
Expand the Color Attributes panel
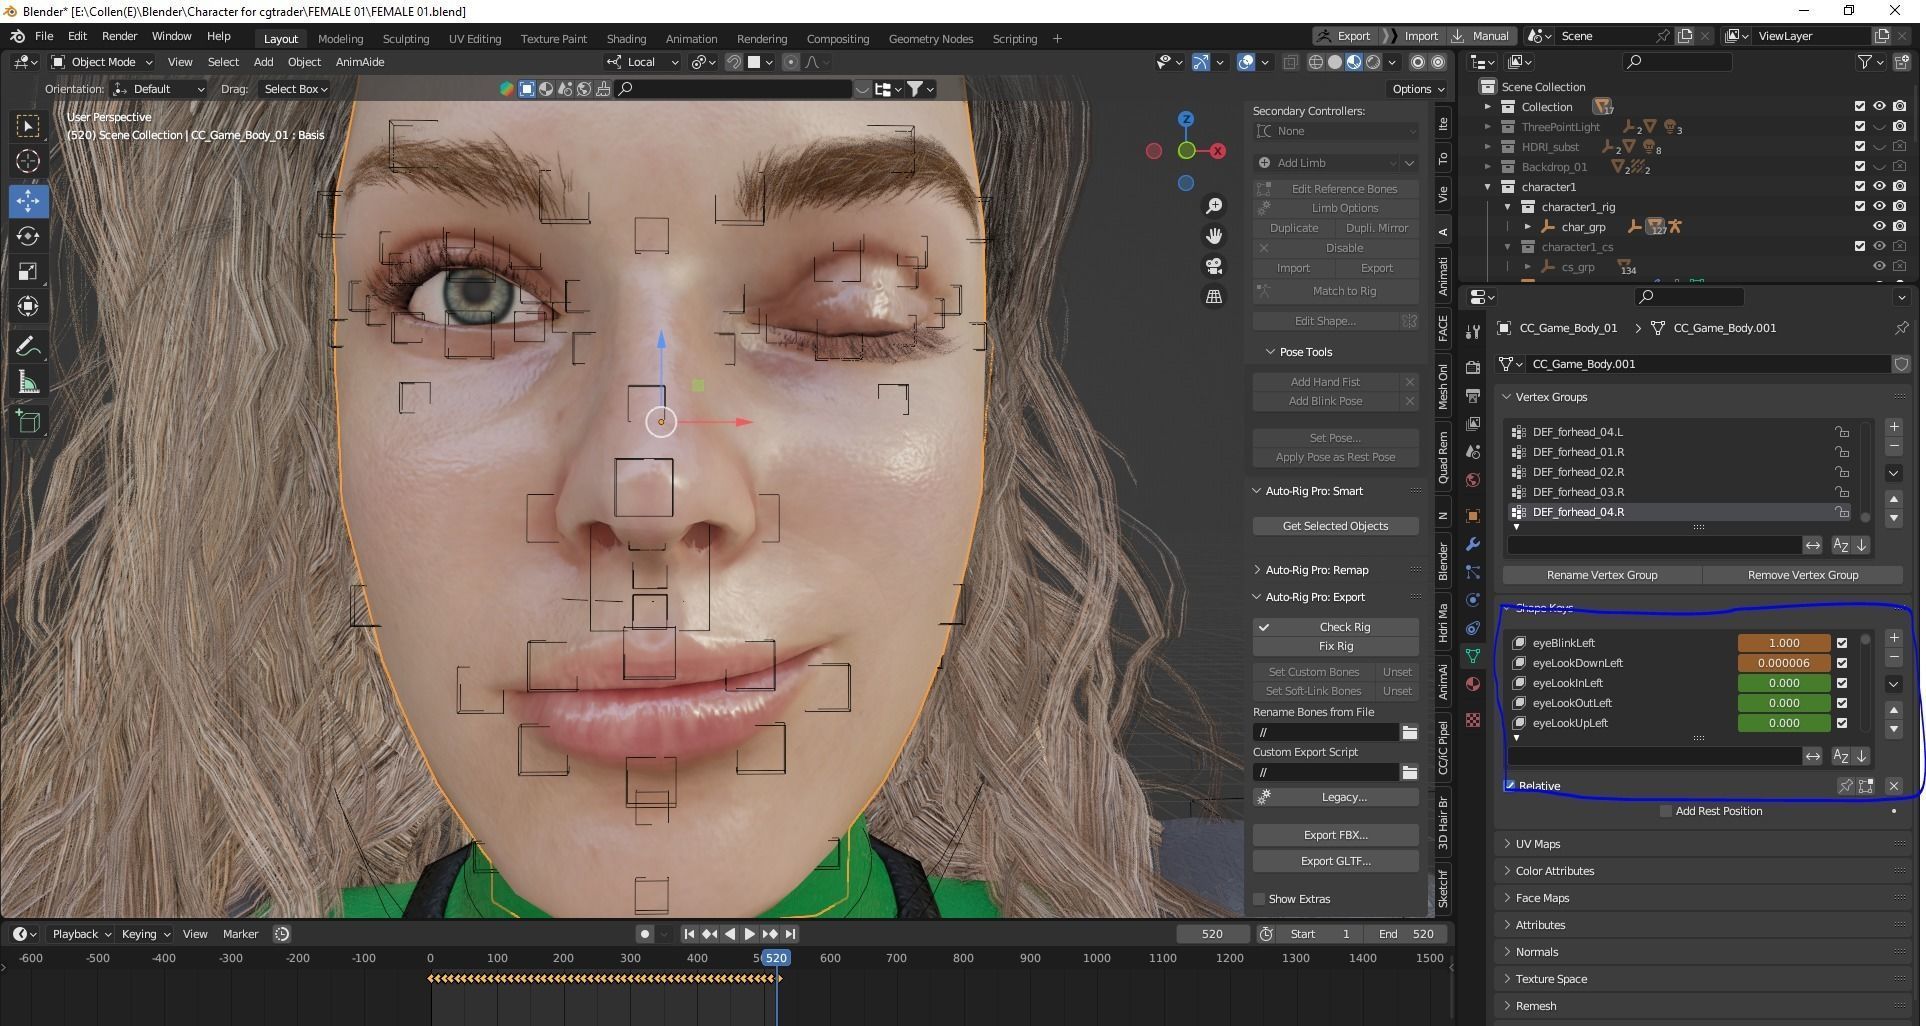tap(1554, 871)
